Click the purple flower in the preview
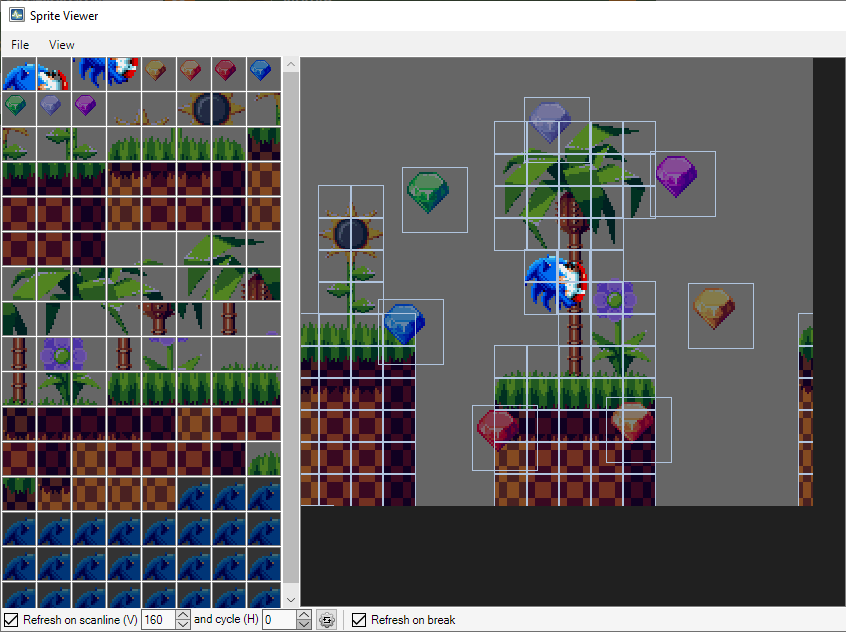Image resolution: width=846 pixels, height=632 pixels. 615,298
